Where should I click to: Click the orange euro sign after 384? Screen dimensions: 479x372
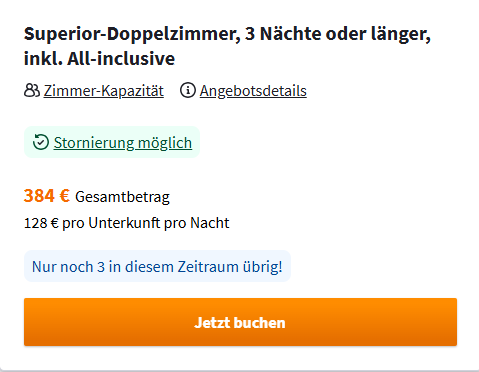pyautogui.click(x=64, y=196)
